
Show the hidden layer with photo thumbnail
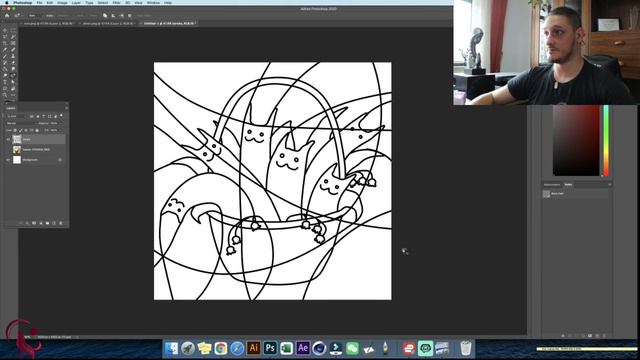click(8, 149)
